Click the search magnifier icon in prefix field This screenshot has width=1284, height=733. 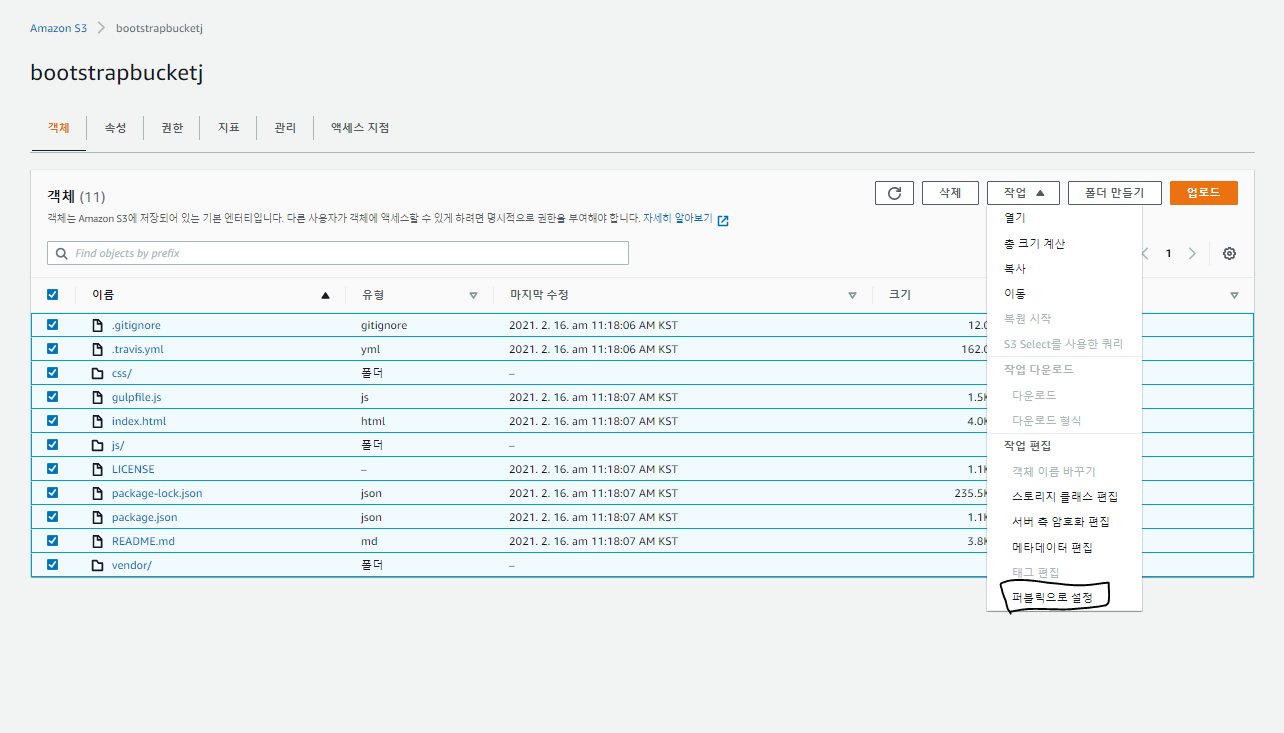(62, 254)
